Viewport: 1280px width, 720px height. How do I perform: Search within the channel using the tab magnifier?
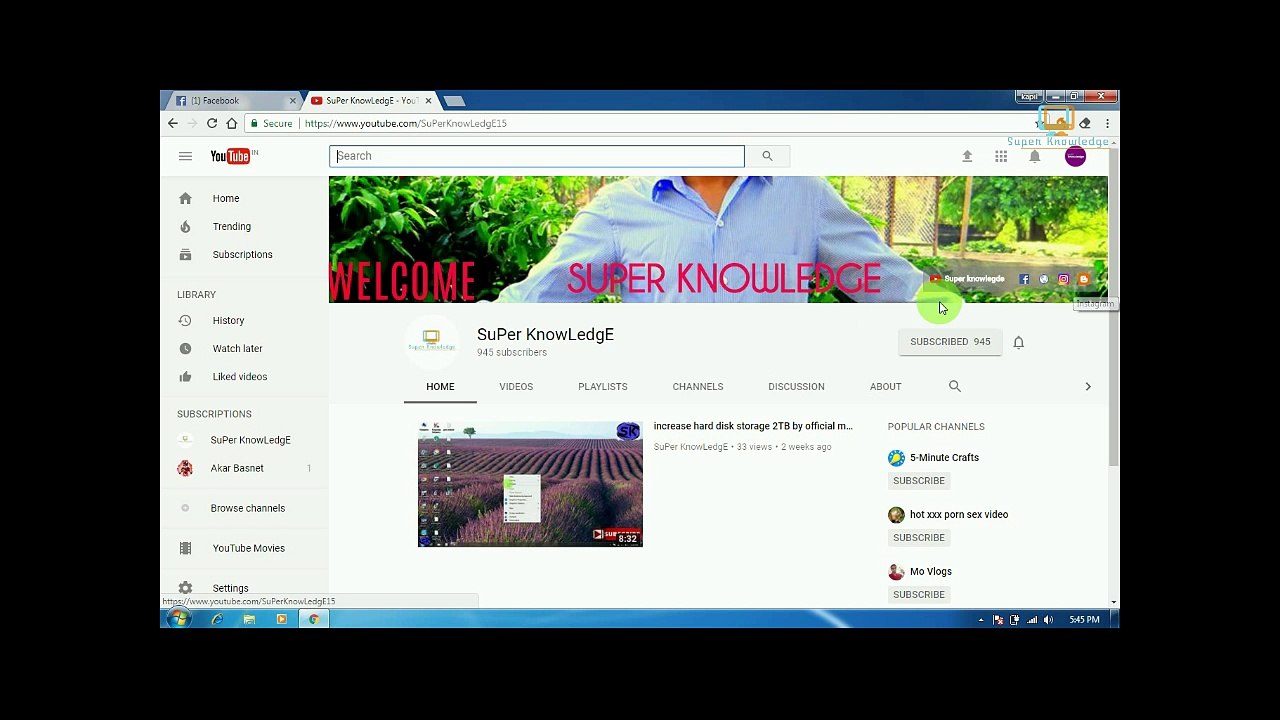[x=955, y=386]
